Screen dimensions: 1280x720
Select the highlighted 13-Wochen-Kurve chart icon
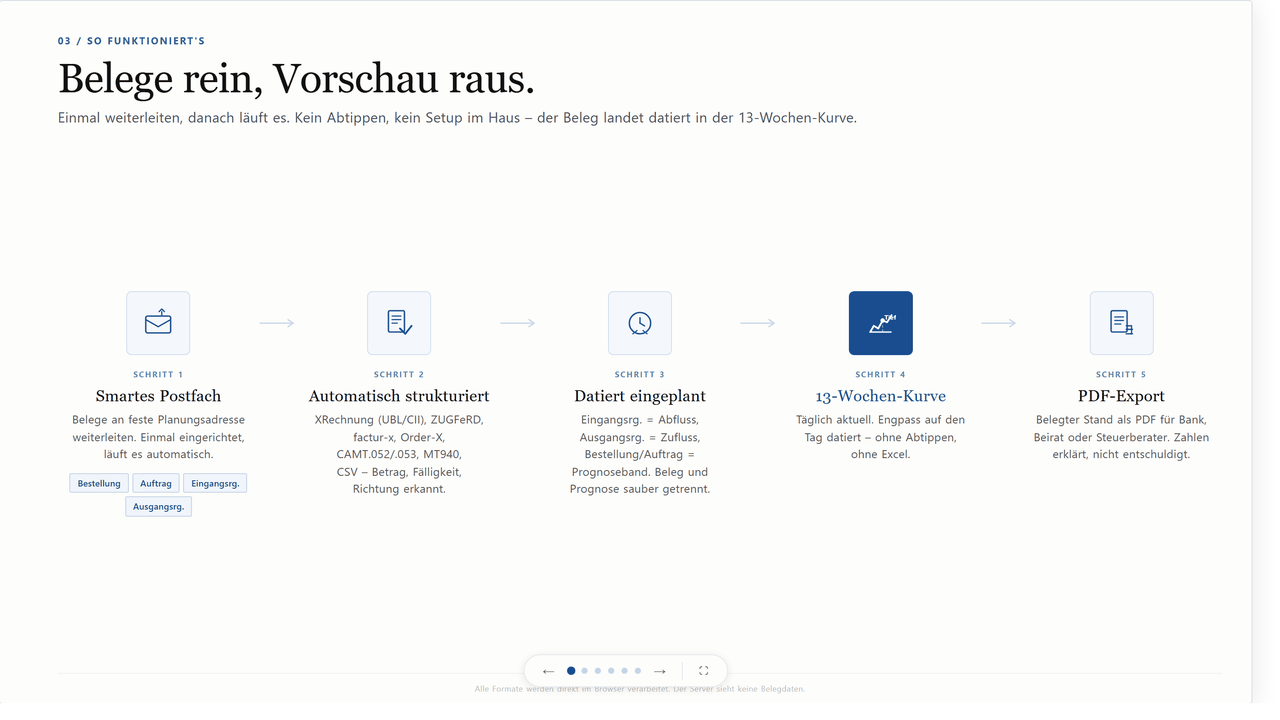[x=881, y=323]
